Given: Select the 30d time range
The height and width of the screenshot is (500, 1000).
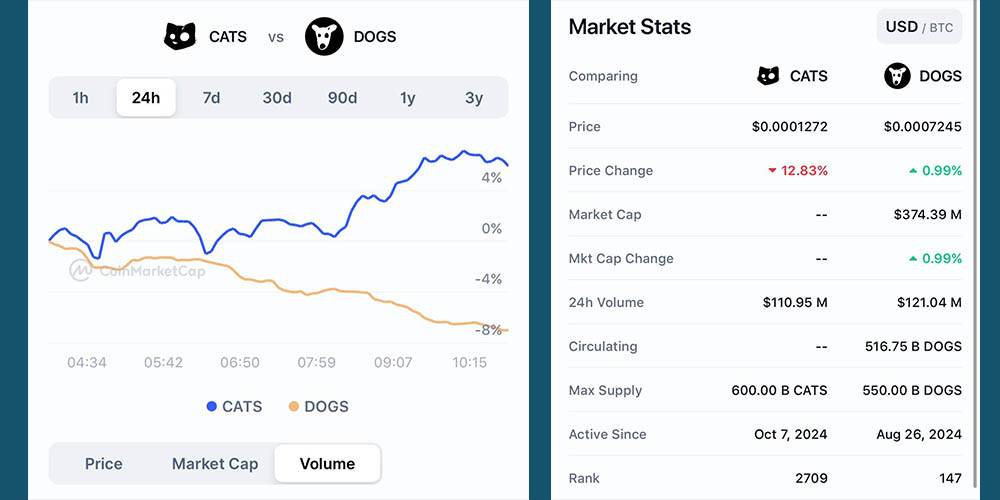Looking at the screenshot, I should 277,98.
